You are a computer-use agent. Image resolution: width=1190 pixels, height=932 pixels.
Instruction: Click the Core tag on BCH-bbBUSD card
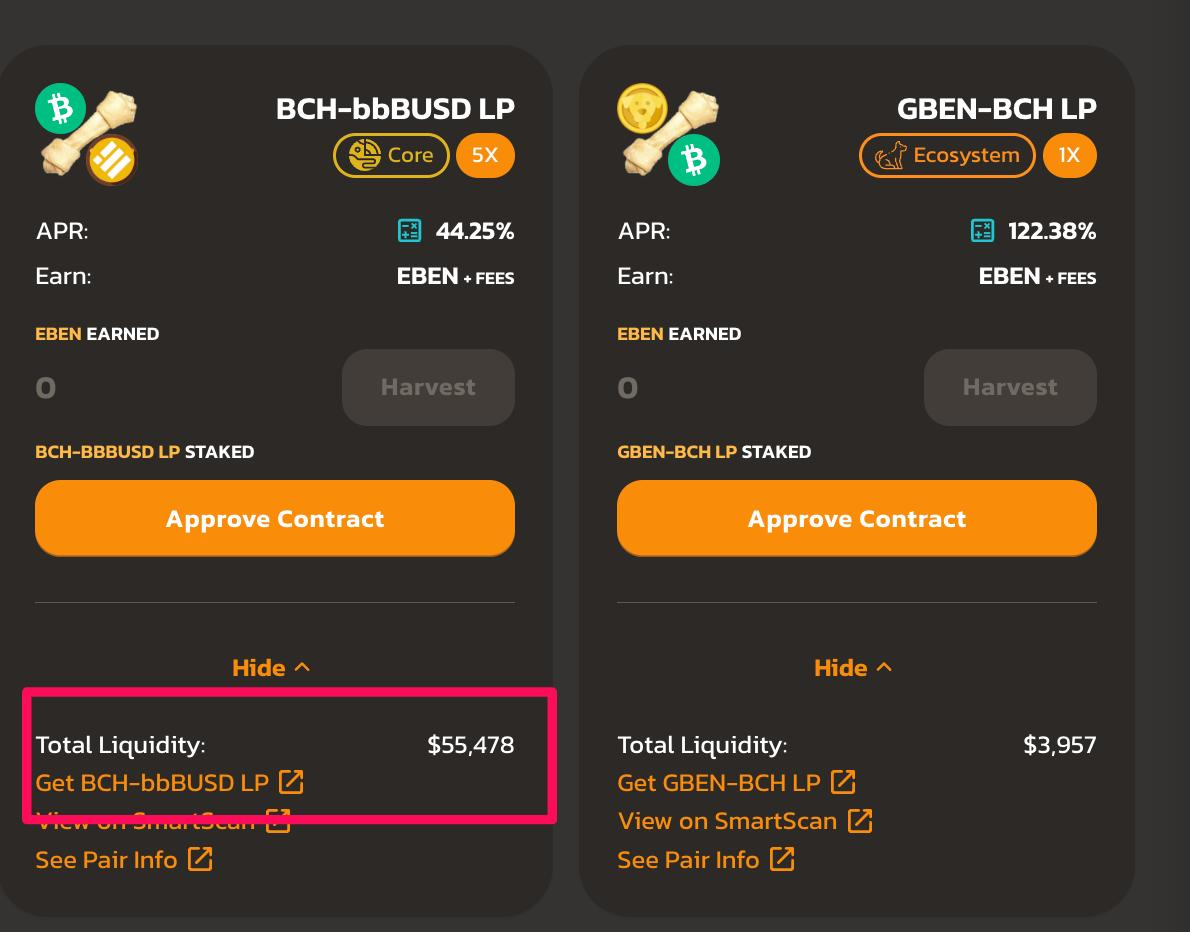click(392, 156)
